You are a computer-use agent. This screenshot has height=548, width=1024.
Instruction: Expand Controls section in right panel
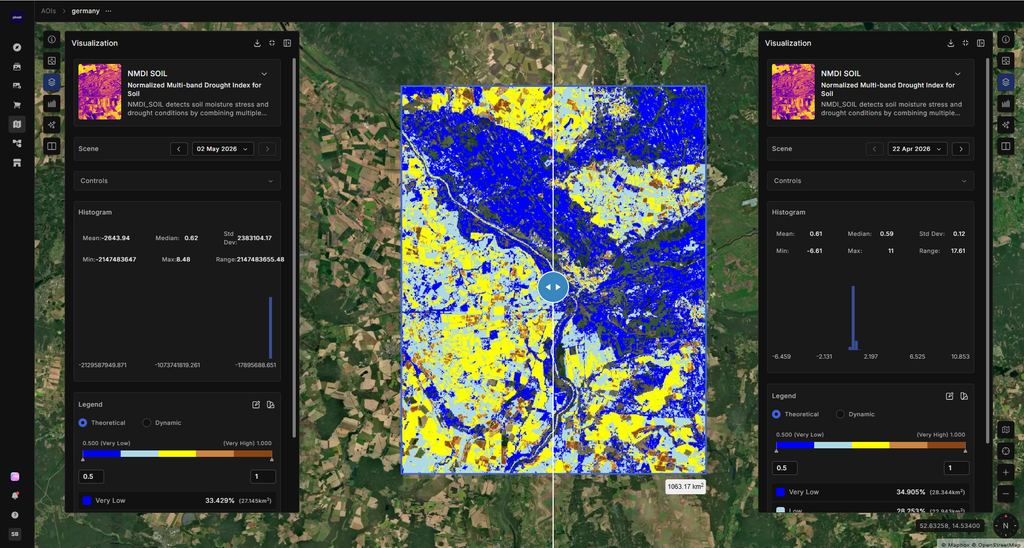pos(871,181)
